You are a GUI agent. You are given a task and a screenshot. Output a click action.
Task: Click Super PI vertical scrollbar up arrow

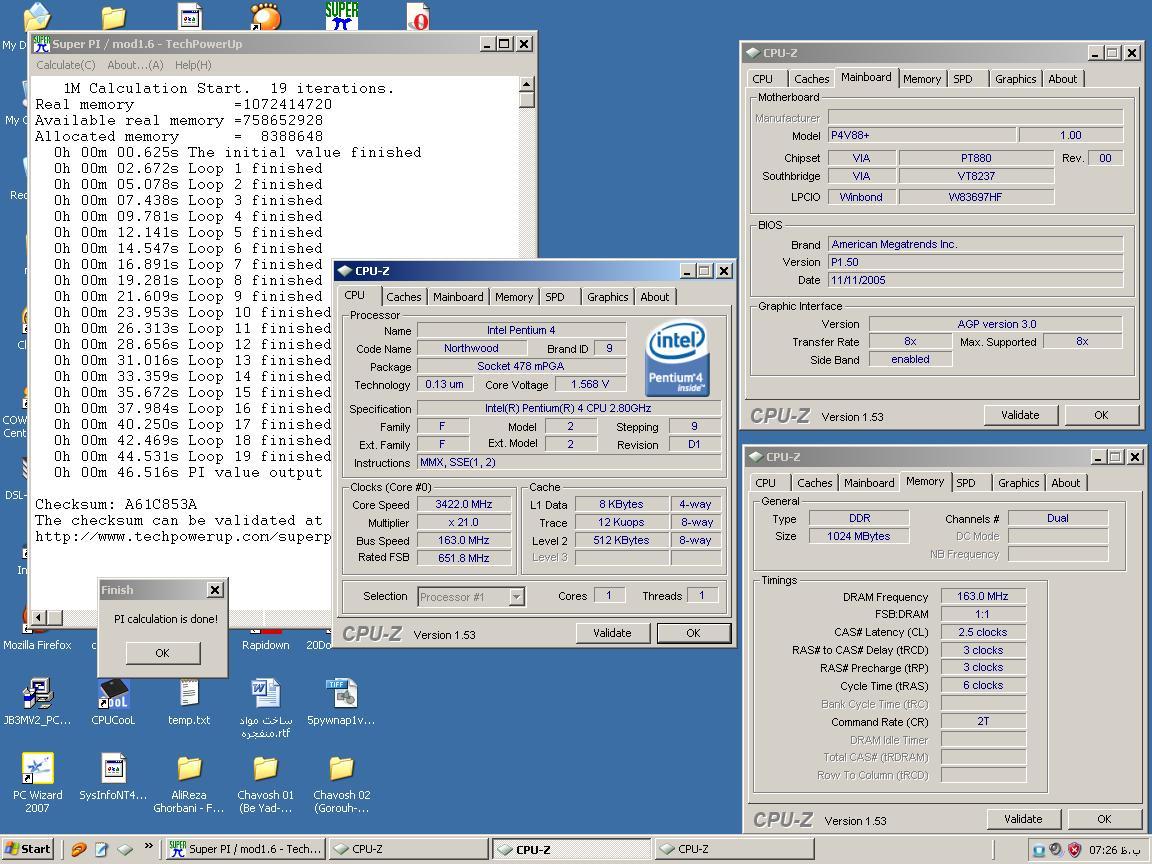click(x=527, y=84)
